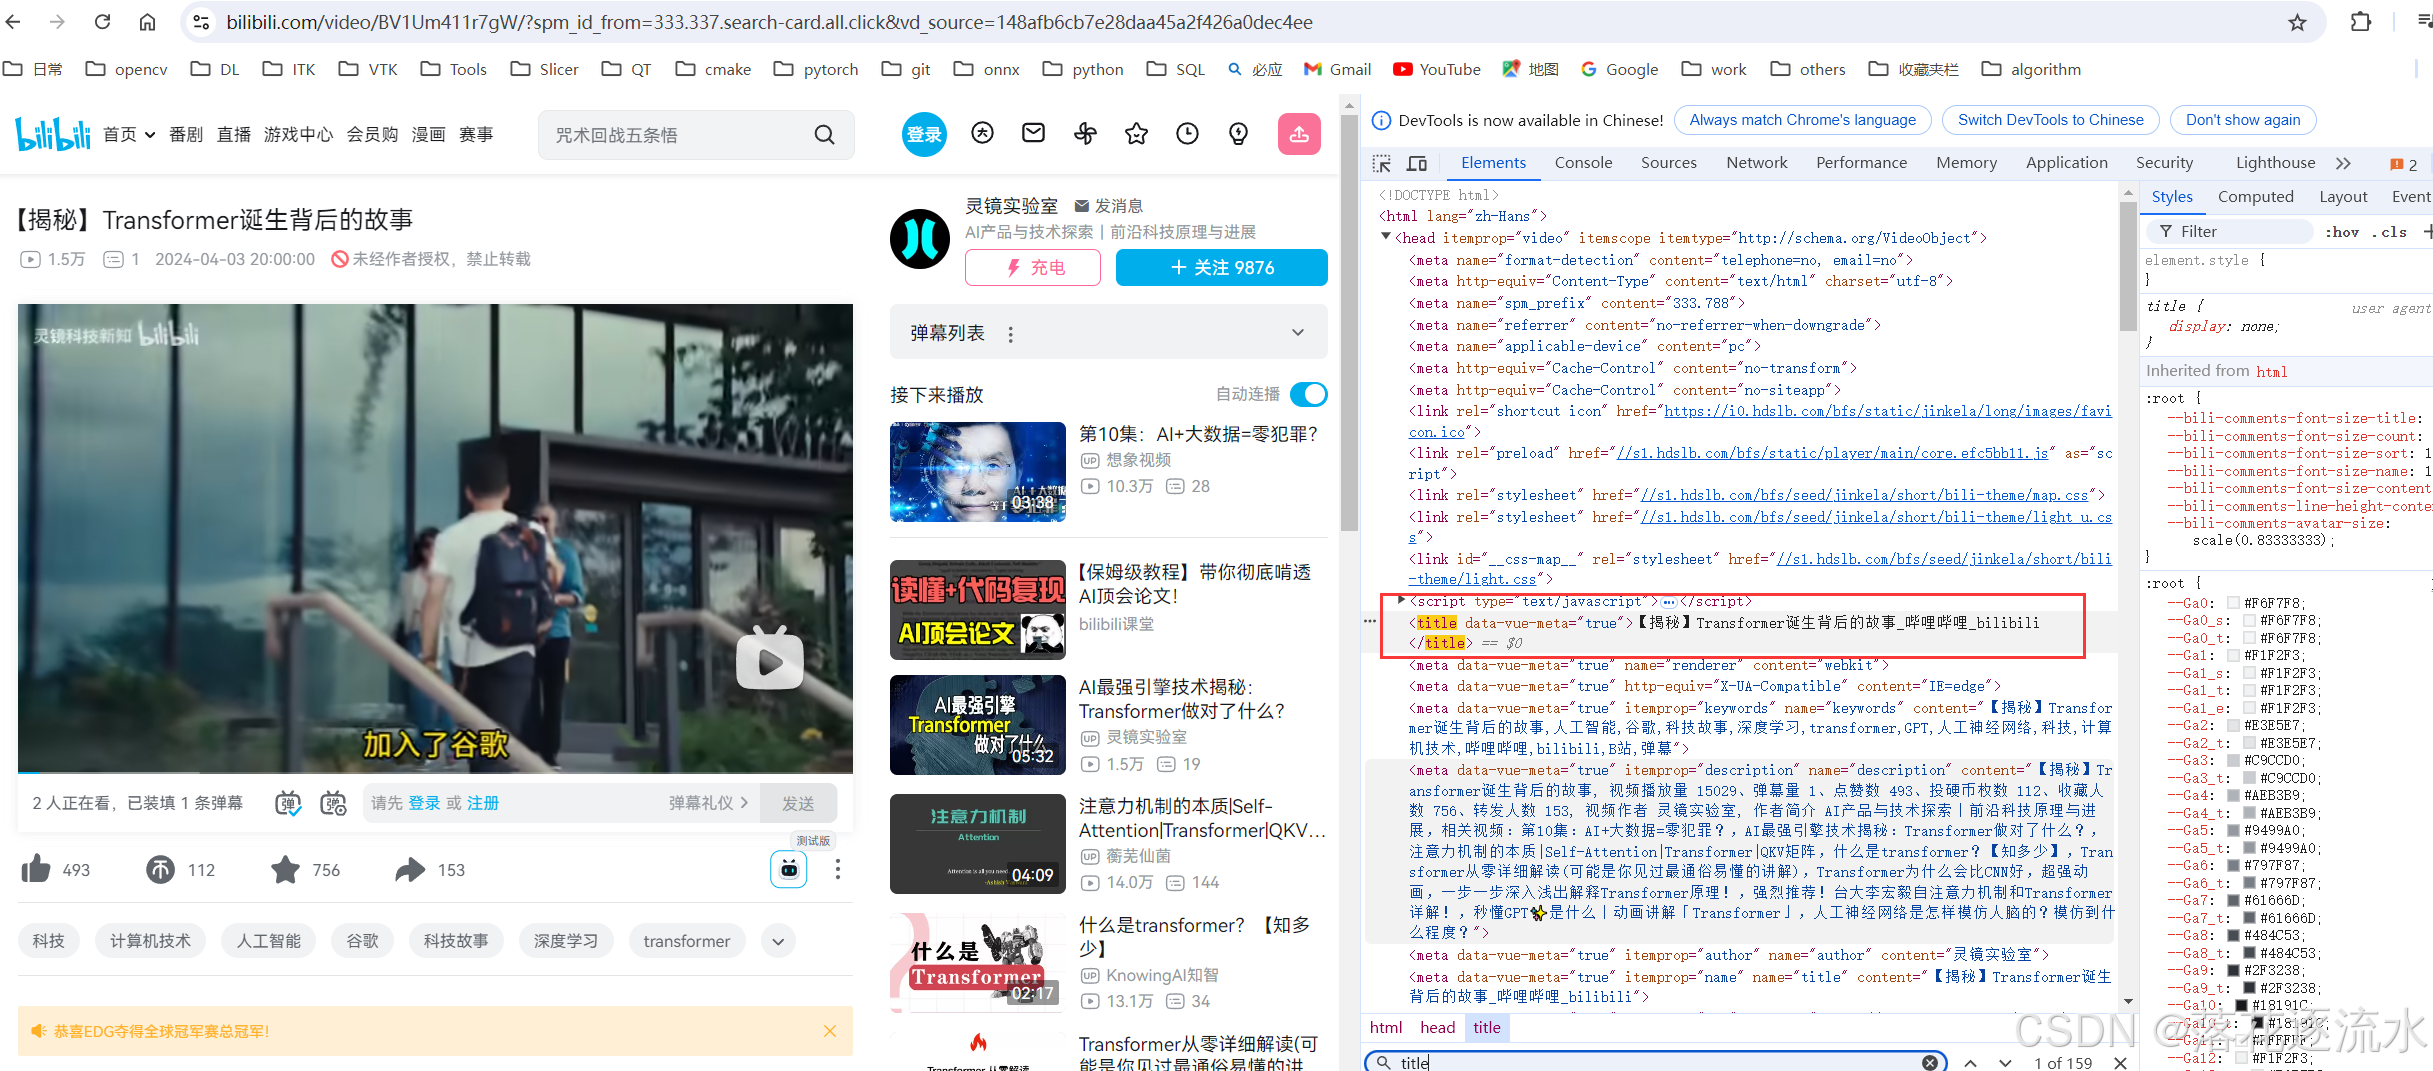
Task: Switch to the Computed styles tab
Action: point(2255,197)
